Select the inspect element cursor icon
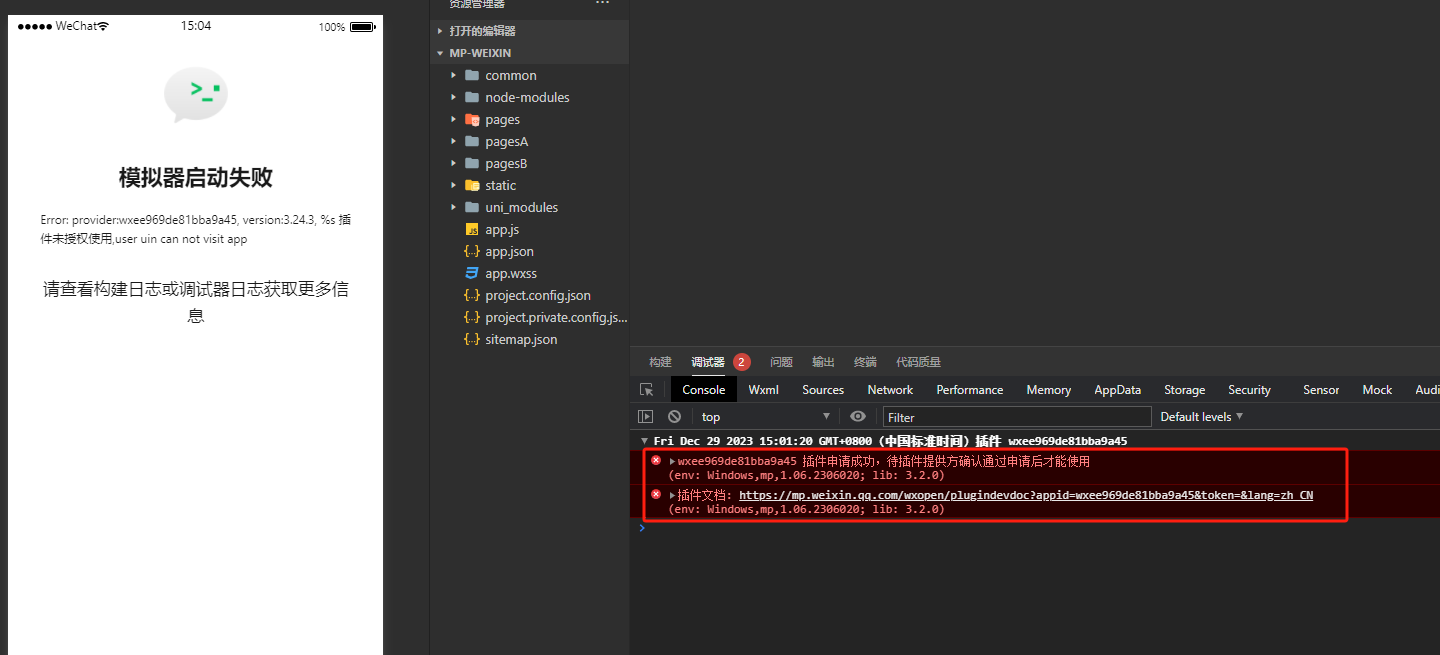 click(x=647, y=390)
